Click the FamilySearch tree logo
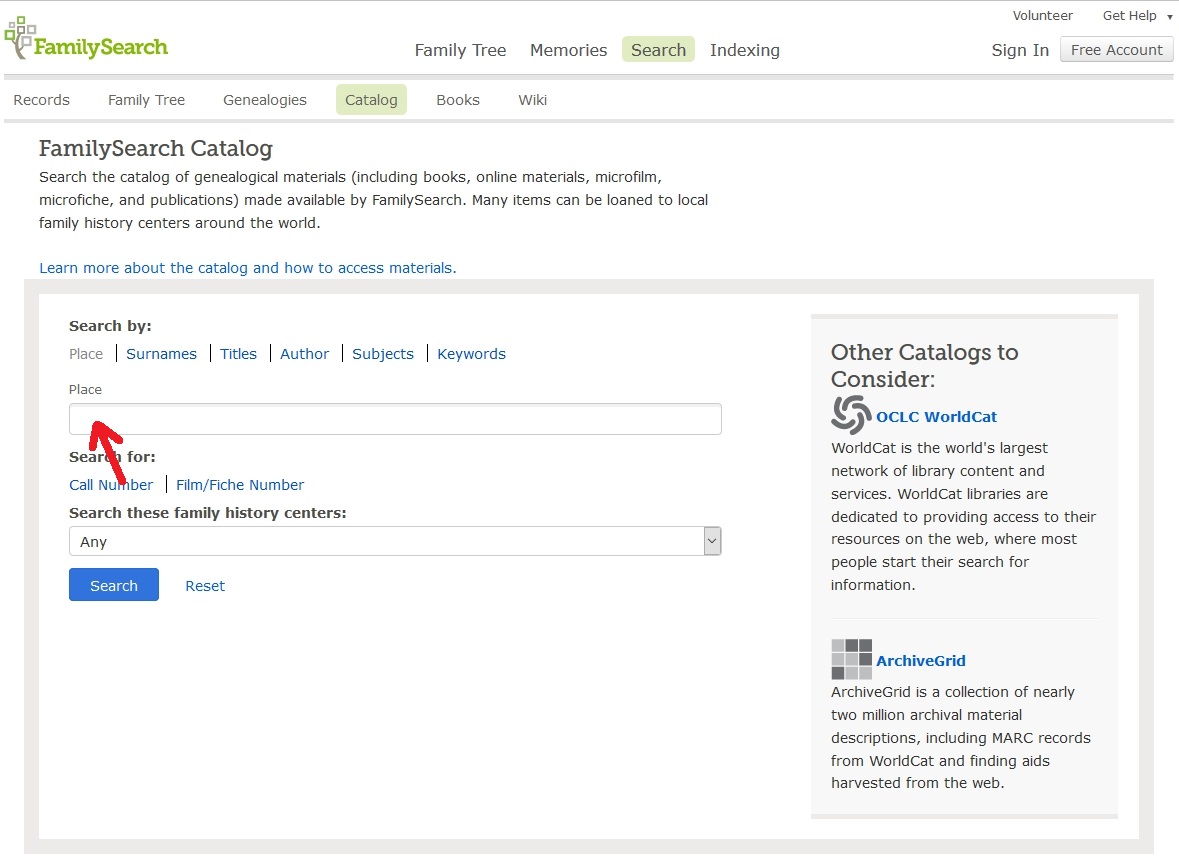The height and width of the screenshot is (858, 1179). 20,38
